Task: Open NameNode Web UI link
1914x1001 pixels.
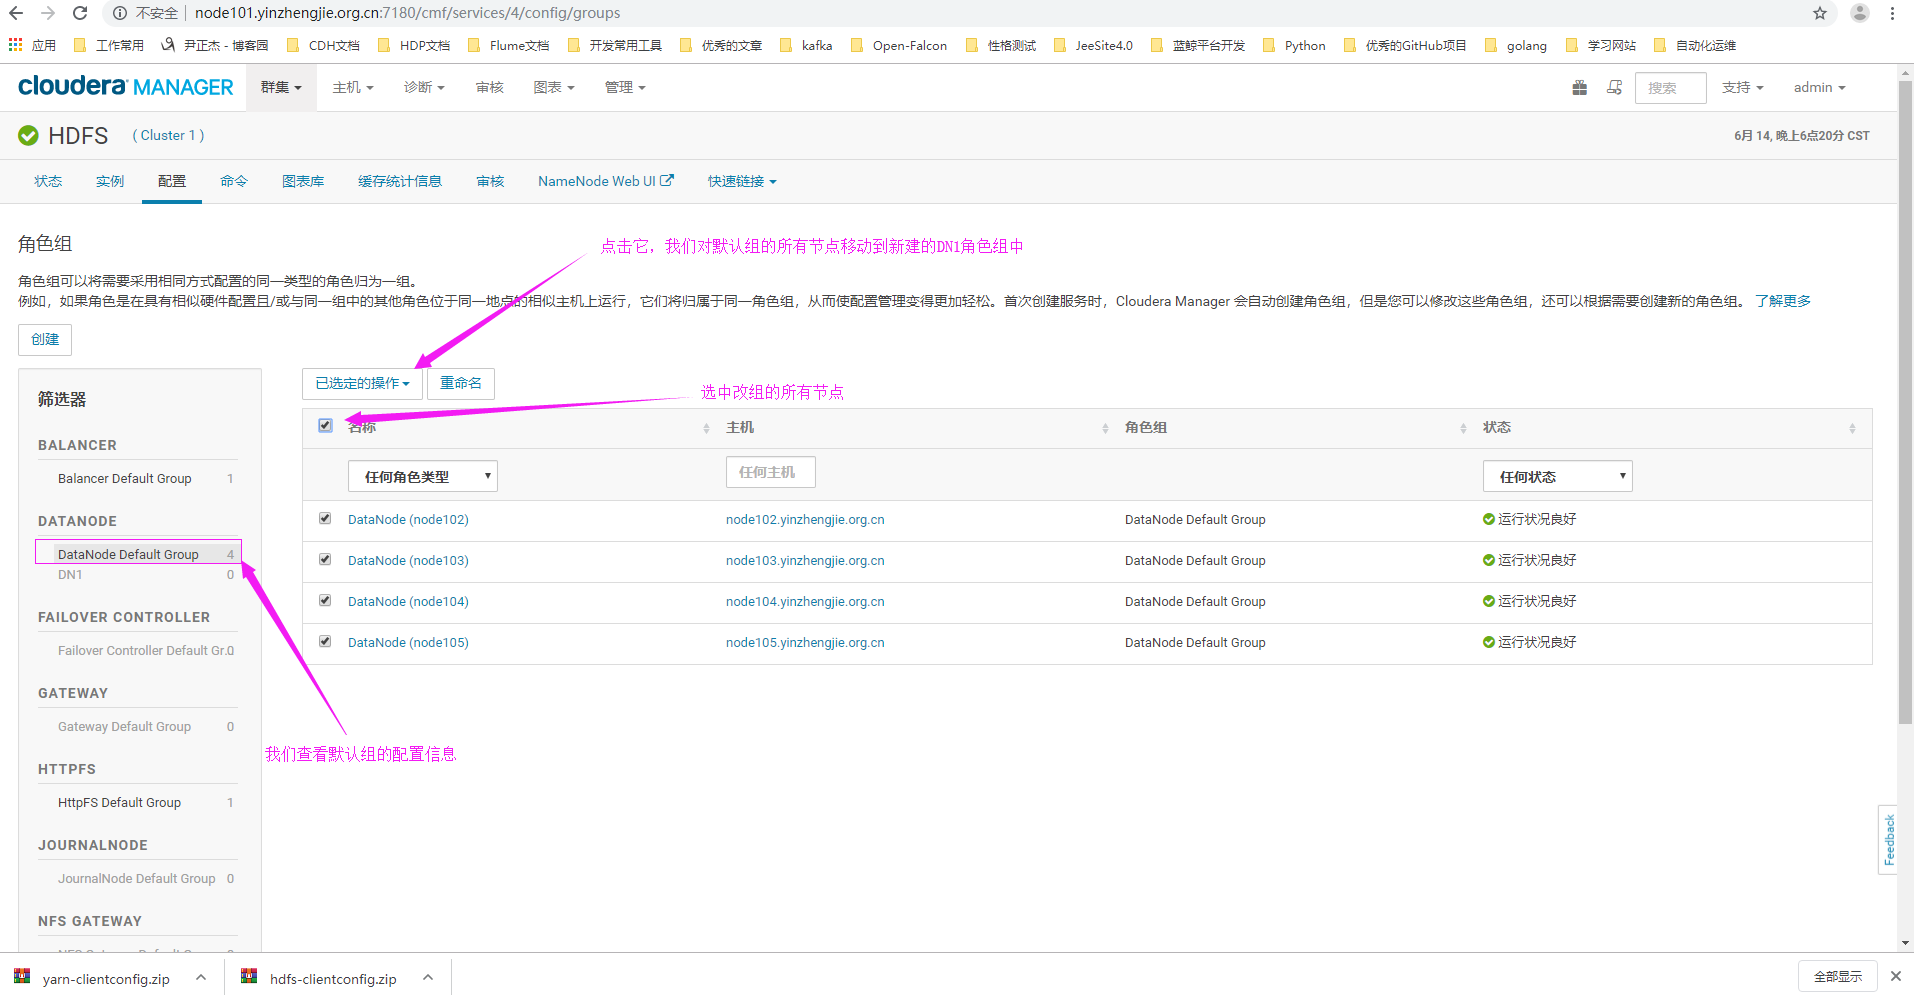Action: click(606, 181)
